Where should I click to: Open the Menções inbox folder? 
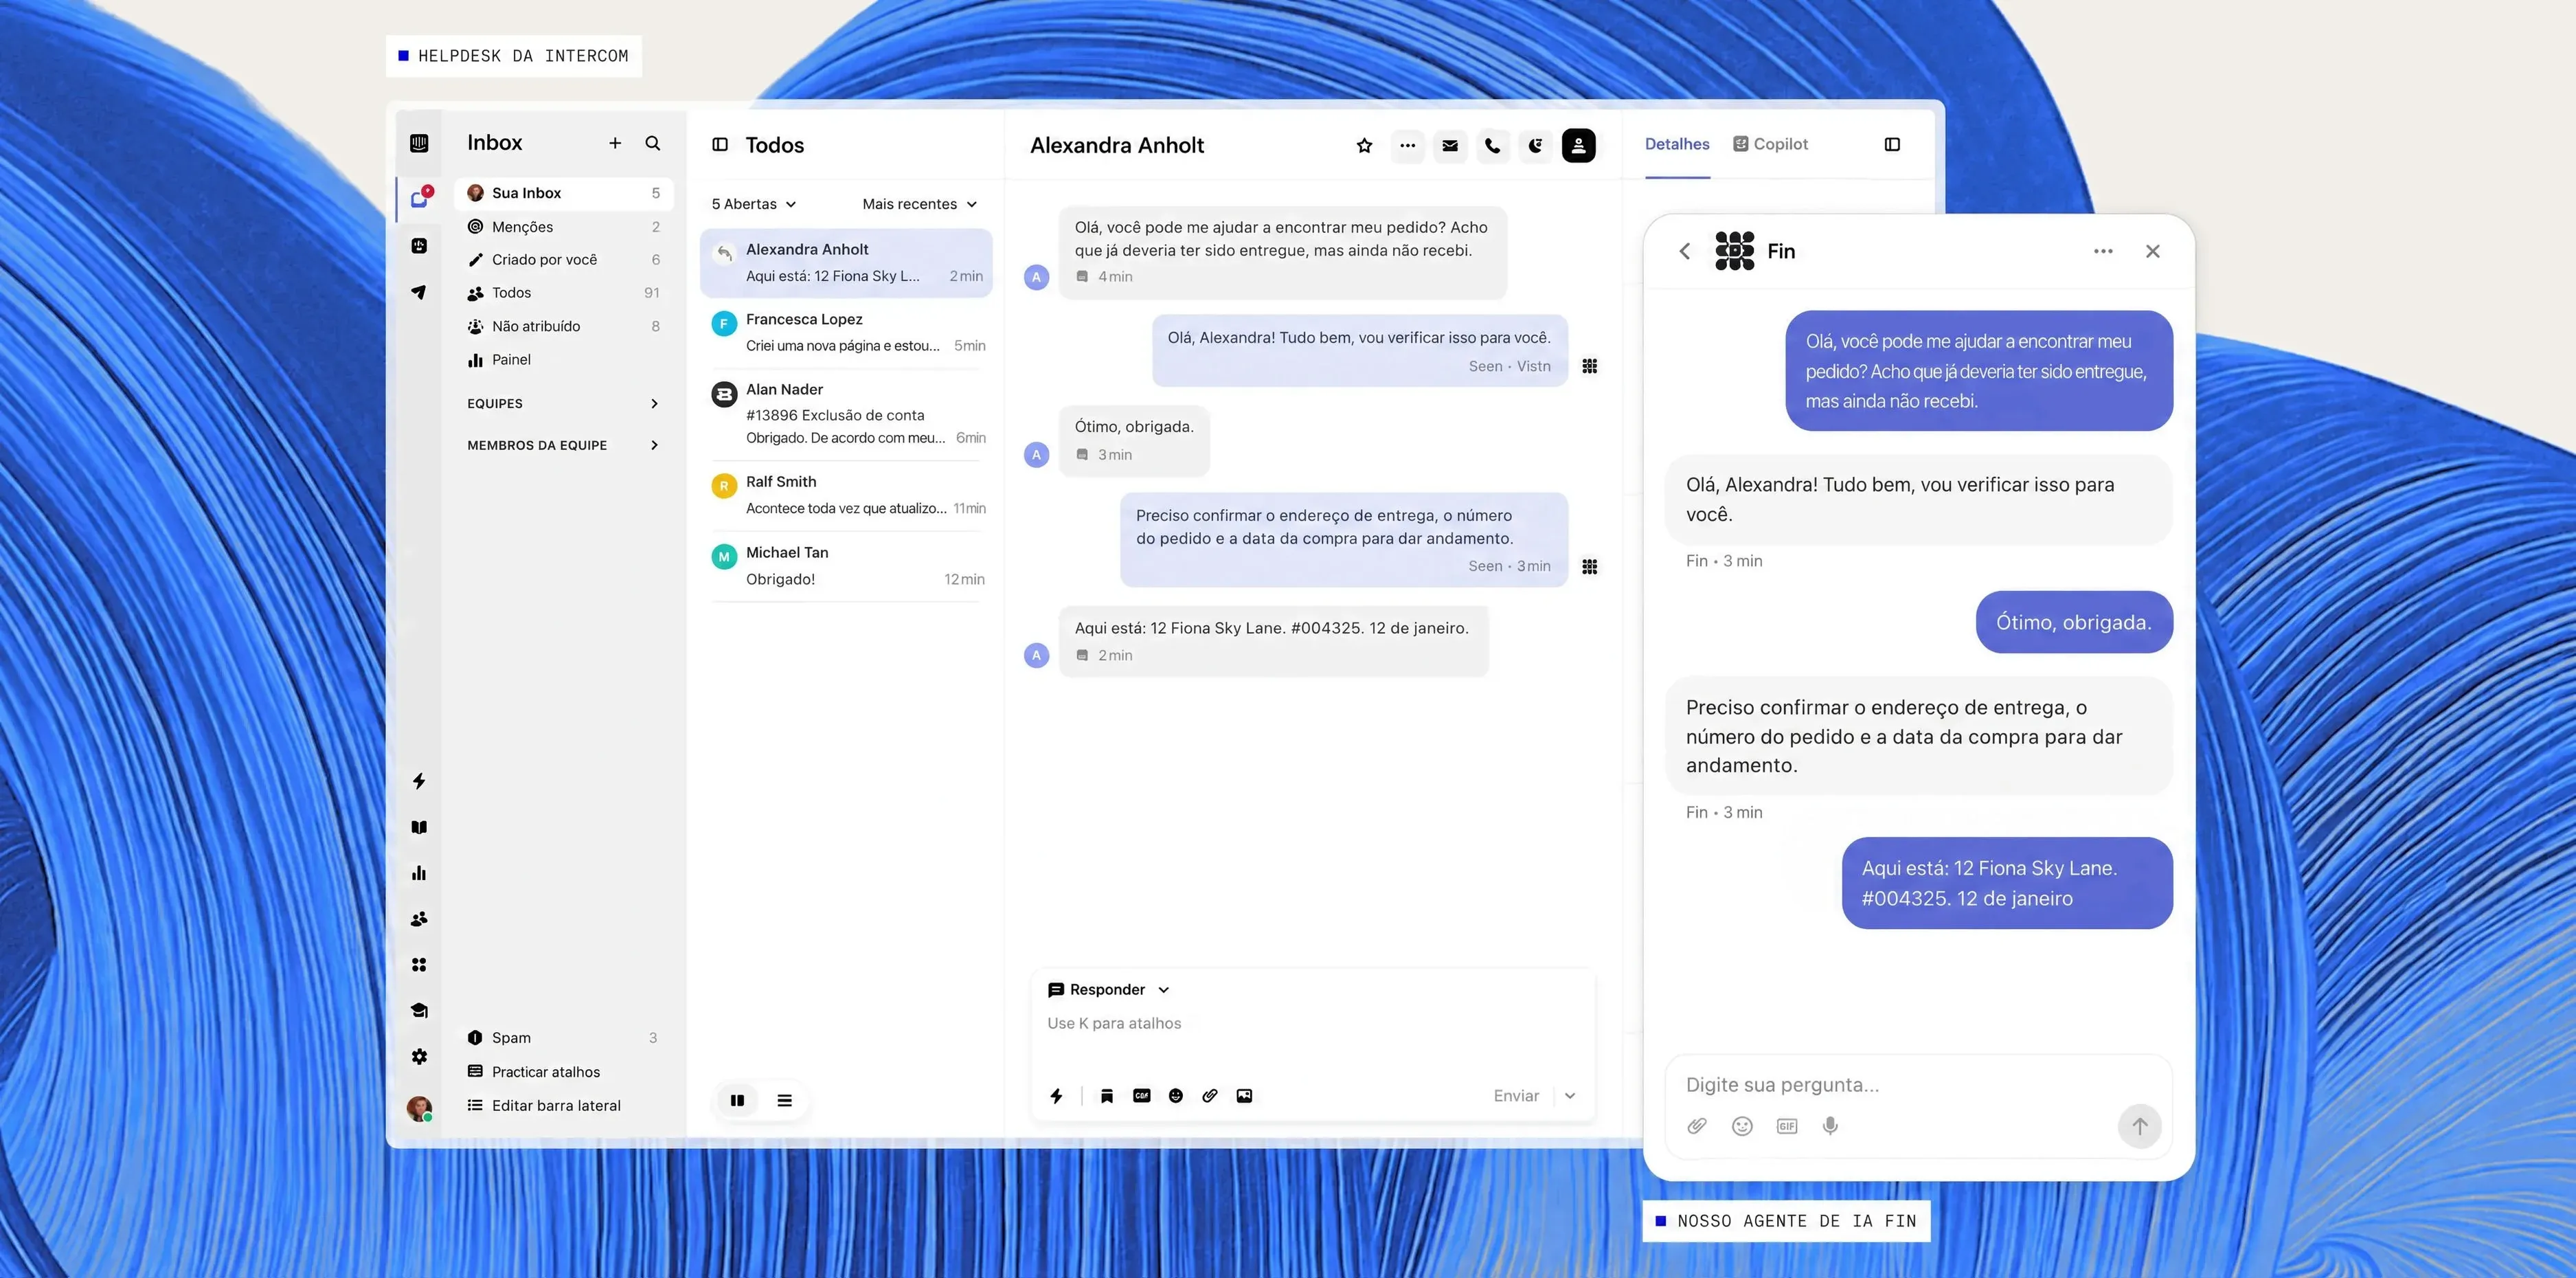point(564,227)
